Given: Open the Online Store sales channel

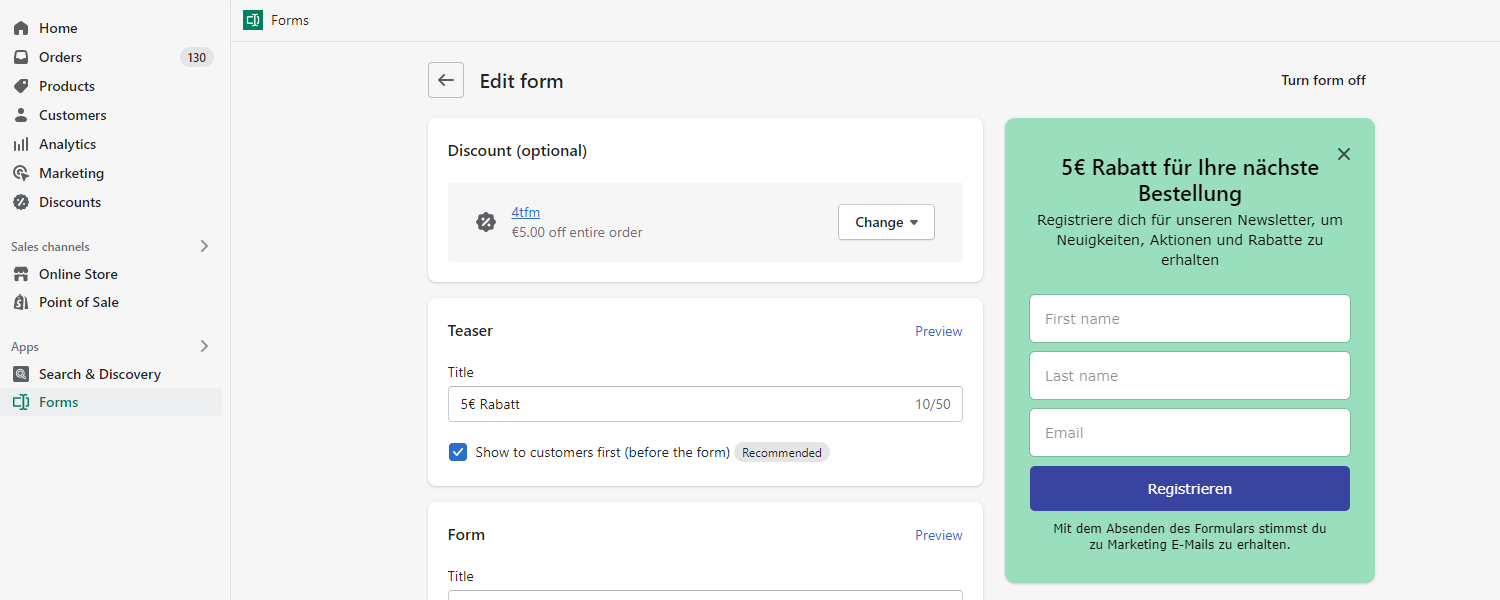Looking at the screenshot, I should (x=77, y=273).
